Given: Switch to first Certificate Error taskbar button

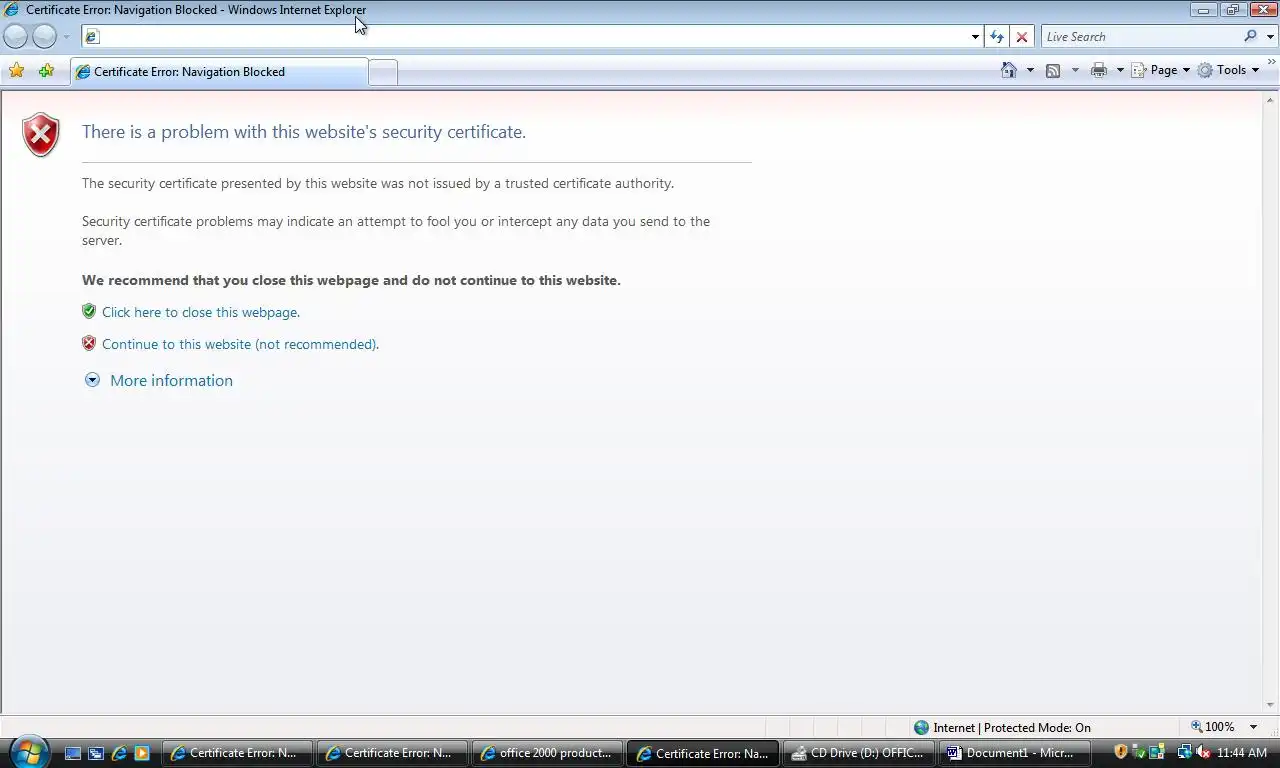Looking at the screenshot, I should tap(238, 753).
